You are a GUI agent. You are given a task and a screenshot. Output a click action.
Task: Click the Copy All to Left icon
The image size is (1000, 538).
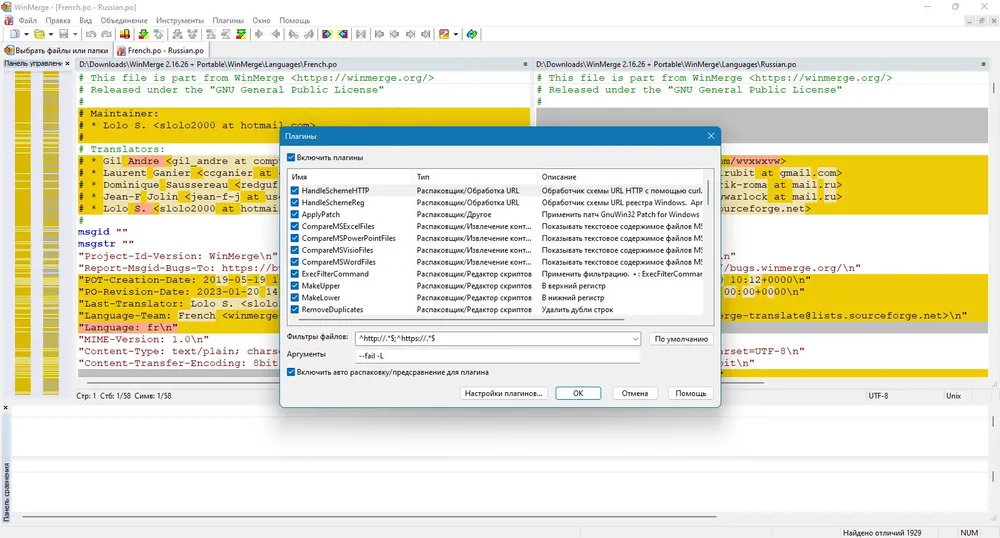click(x=342, y=34)
